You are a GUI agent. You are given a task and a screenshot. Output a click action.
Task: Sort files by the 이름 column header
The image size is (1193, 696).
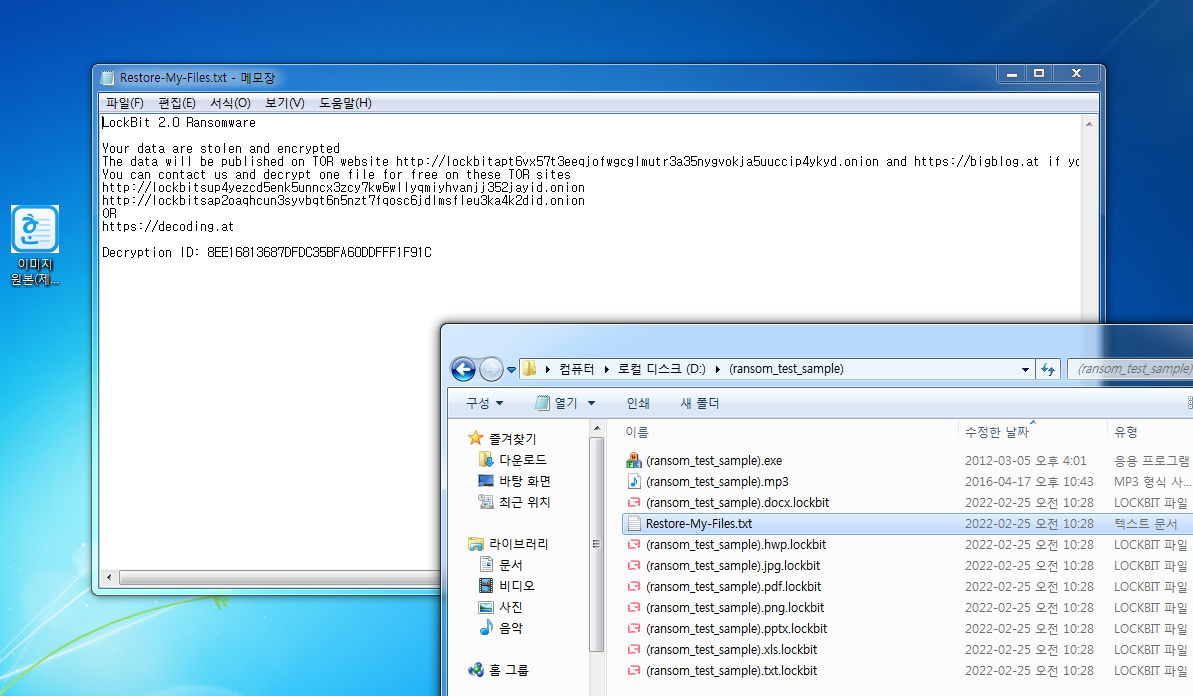click(637, 432)
